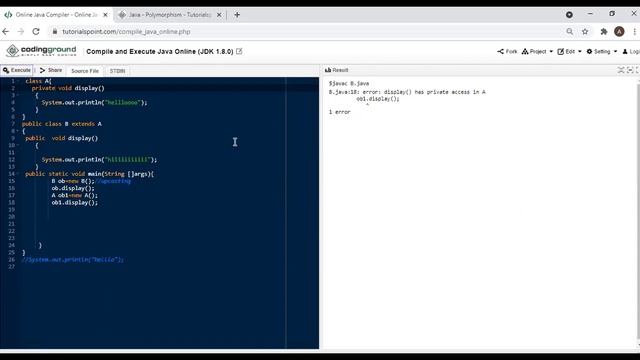Click the main method declaration on line 14
The height and width of the screenshot is (360, 640).
point(89,174)
